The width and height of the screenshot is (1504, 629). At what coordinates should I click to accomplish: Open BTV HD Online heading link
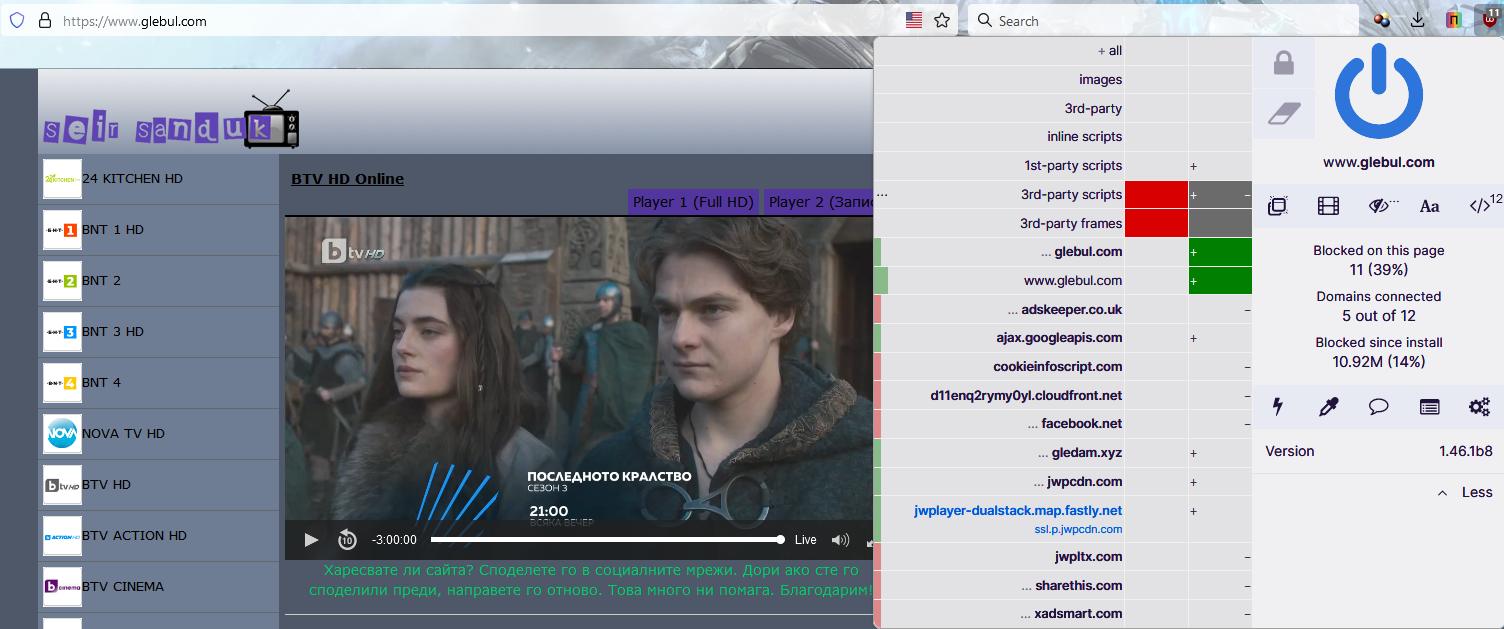[x=347, y=179]
